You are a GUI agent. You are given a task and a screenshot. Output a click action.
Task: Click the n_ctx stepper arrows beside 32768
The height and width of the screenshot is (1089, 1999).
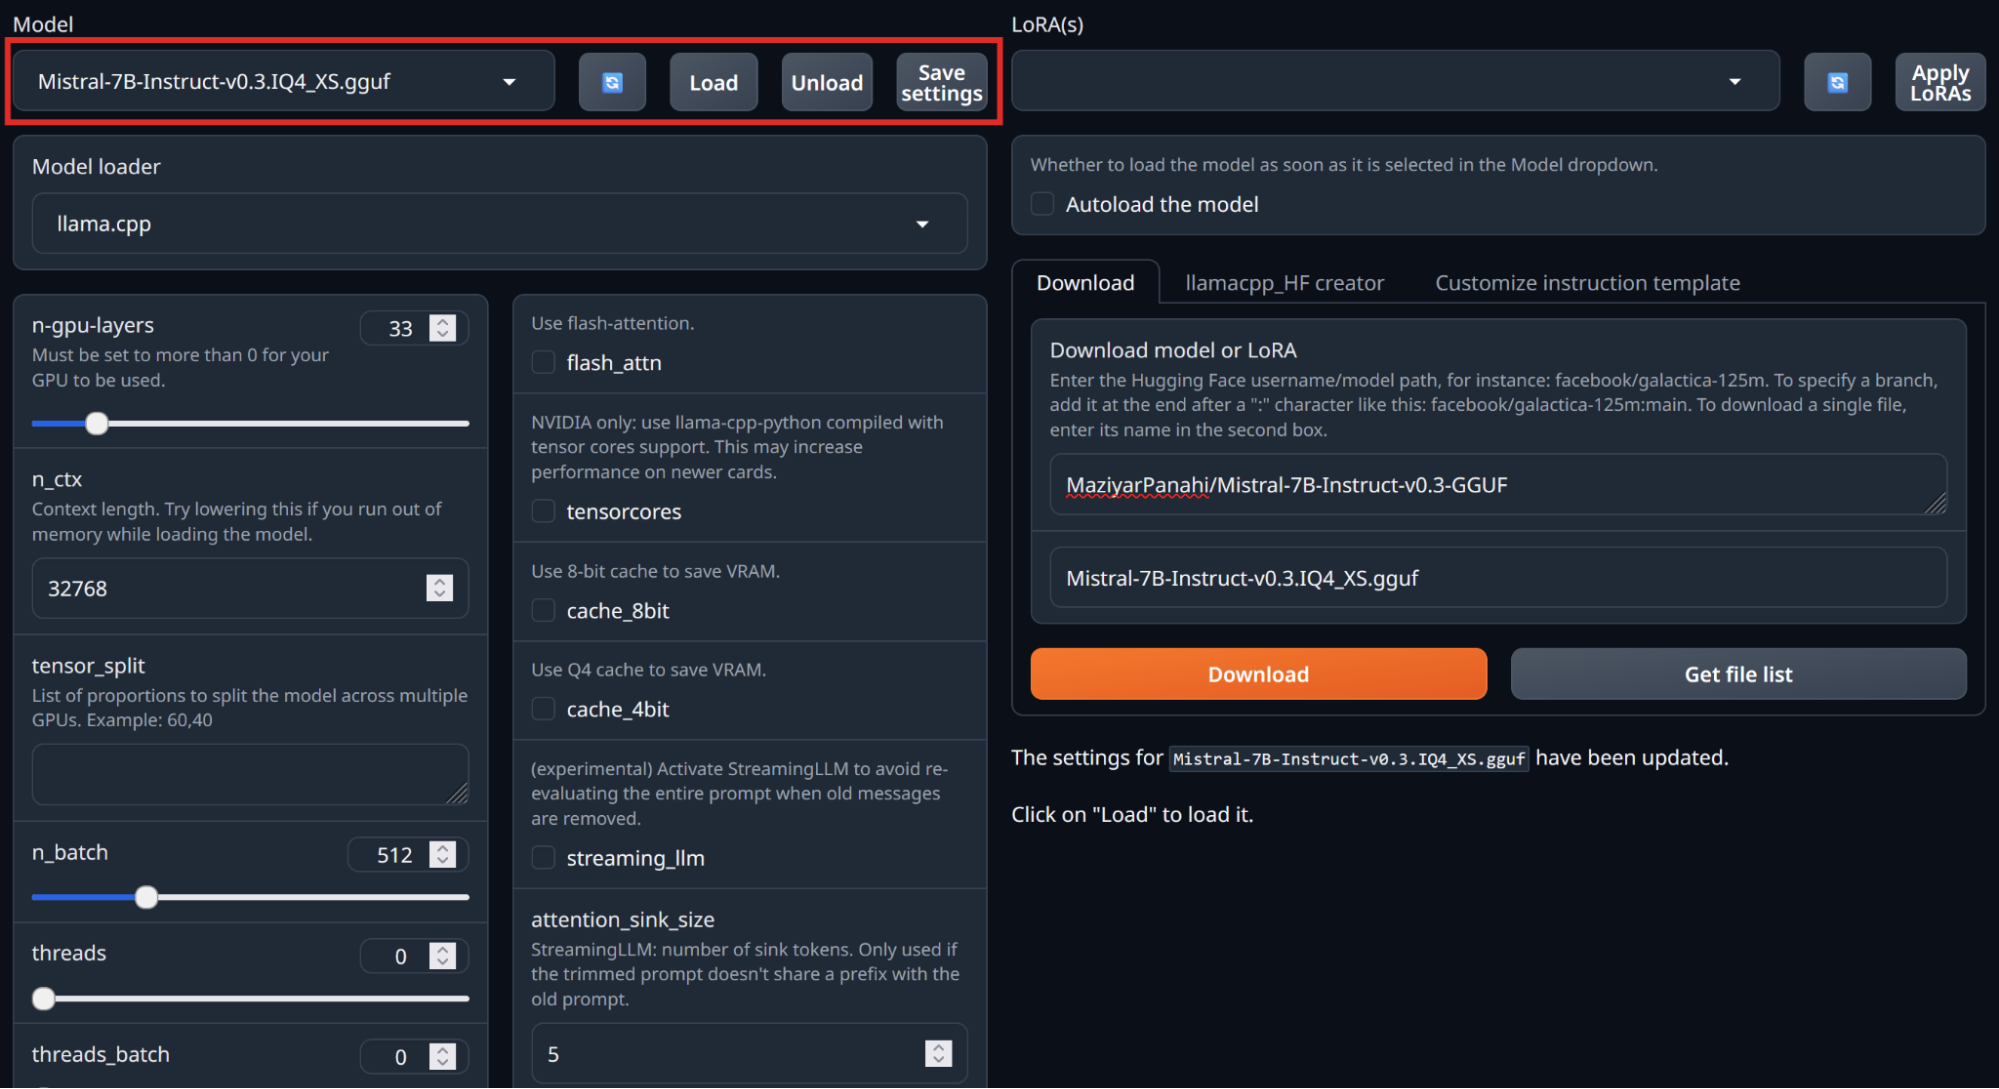439,588
